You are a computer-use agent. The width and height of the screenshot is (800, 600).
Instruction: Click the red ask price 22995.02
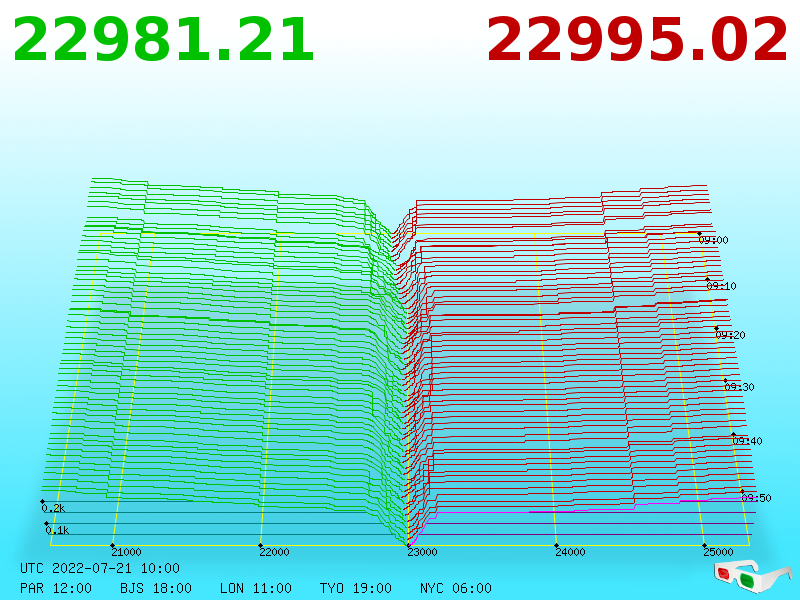point(637,40)
